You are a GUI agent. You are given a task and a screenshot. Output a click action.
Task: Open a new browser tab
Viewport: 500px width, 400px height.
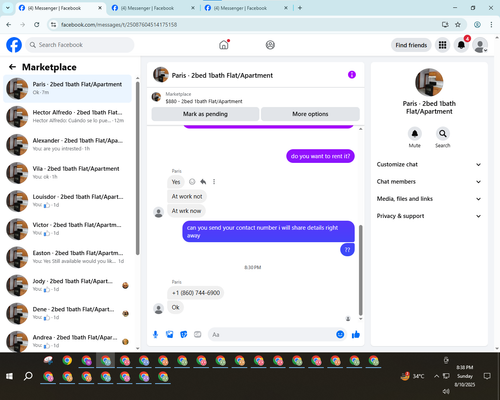[x=300, y=8]
